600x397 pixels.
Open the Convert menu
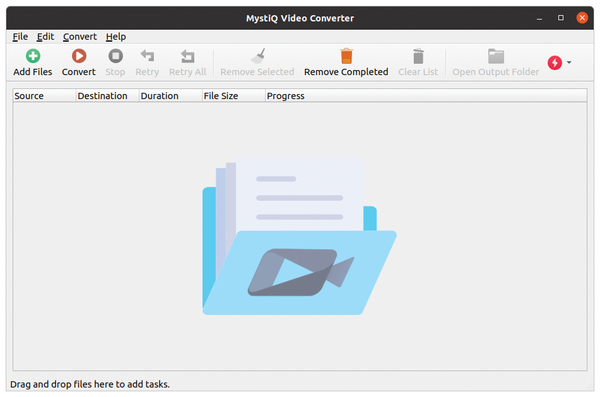pos(80,37)
